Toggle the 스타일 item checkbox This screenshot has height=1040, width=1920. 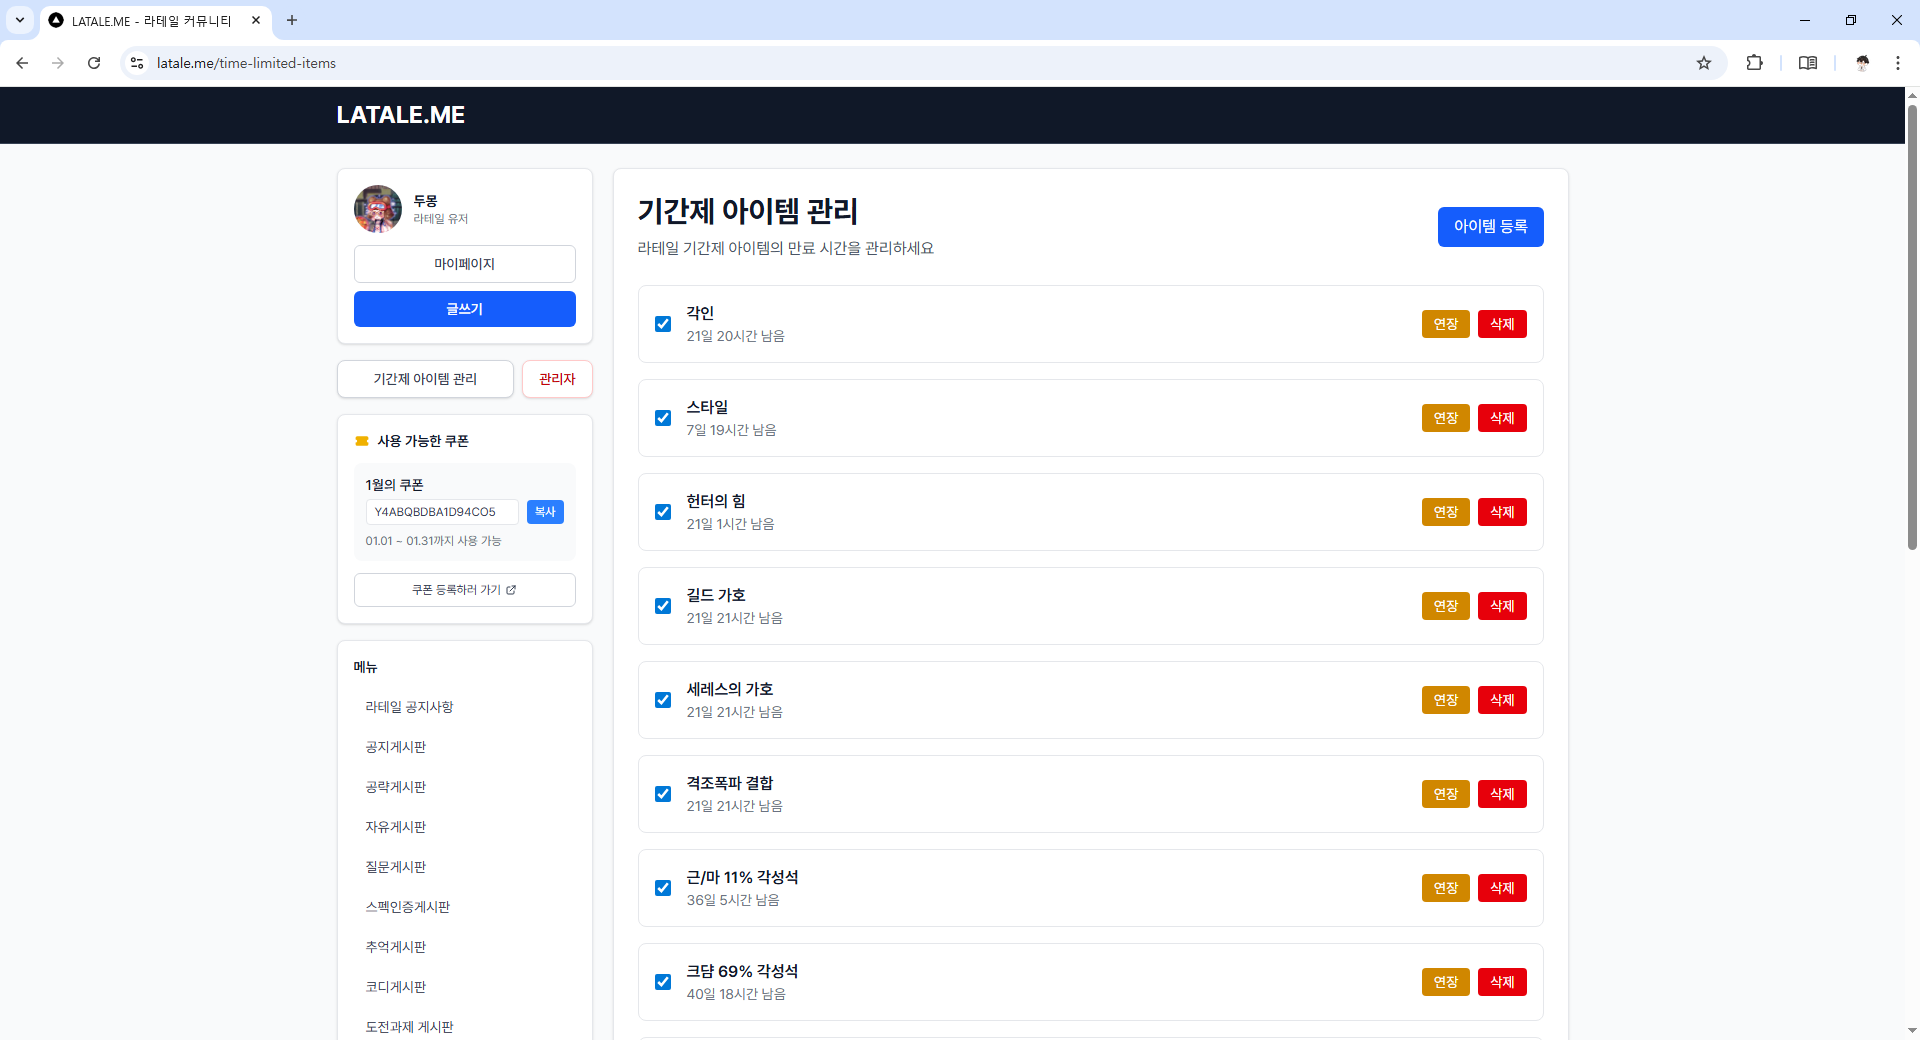click(663, 418)
